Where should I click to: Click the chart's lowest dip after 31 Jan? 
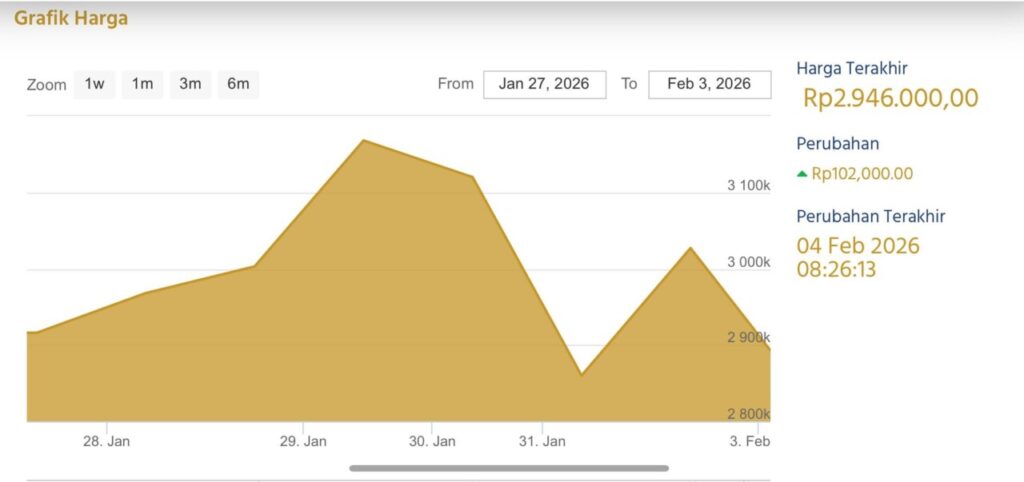pos(581,375)
